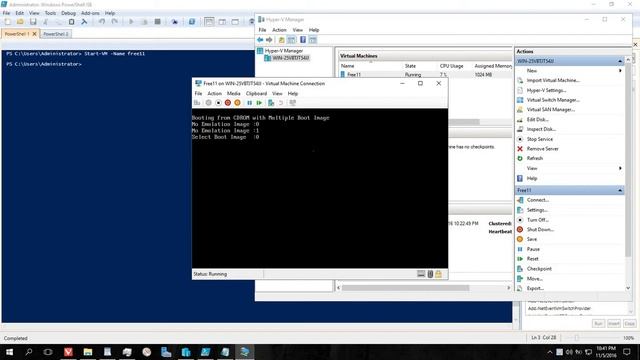640x360 pixels.
Task: Open Virtual Switch Manager action
Action: 553,100
